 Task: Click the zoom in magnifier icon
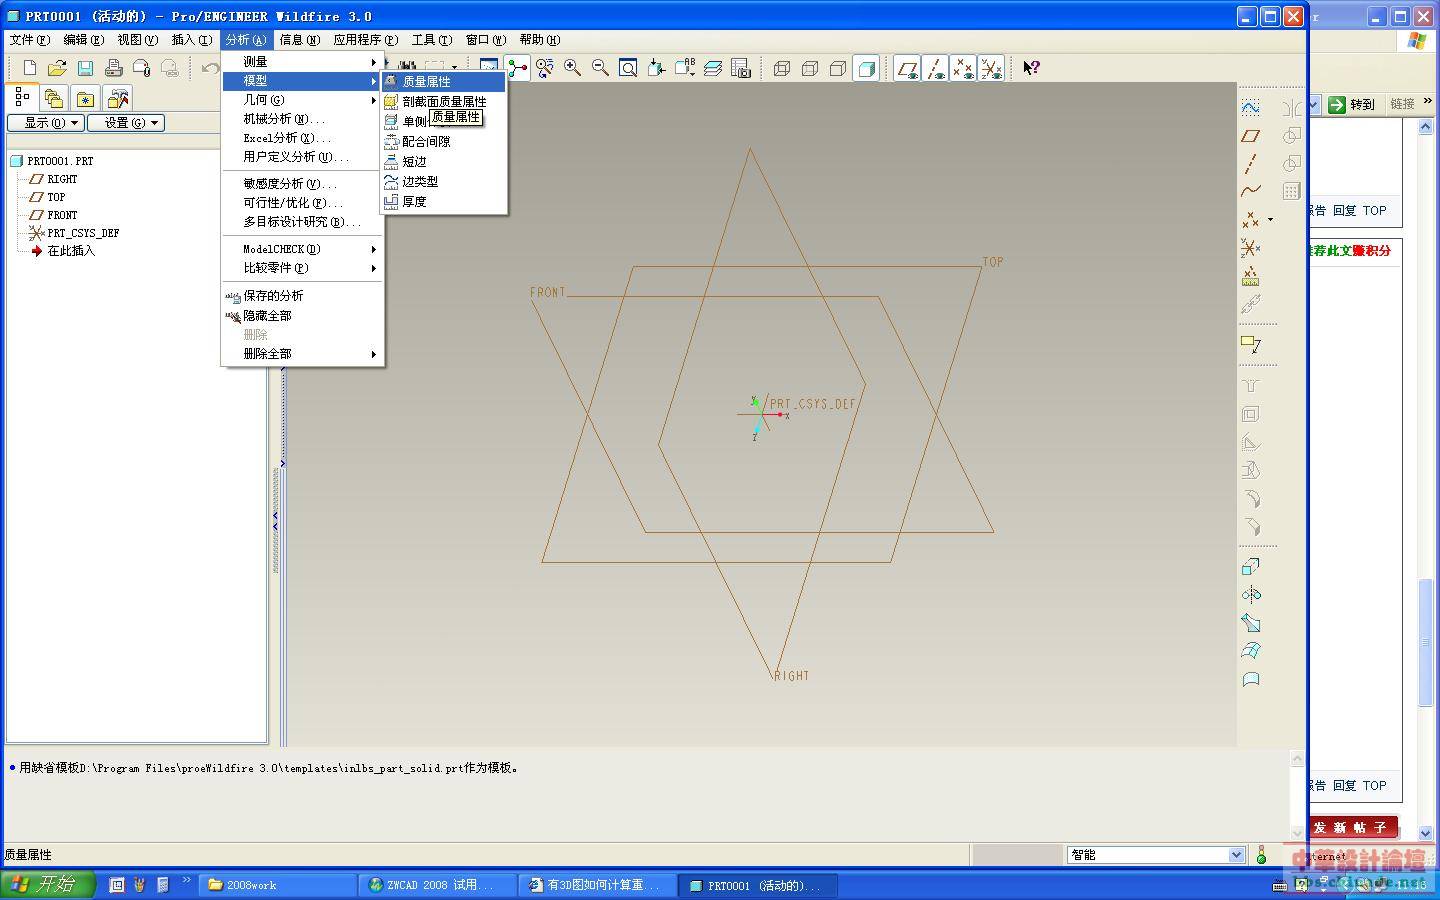point(573,68)
